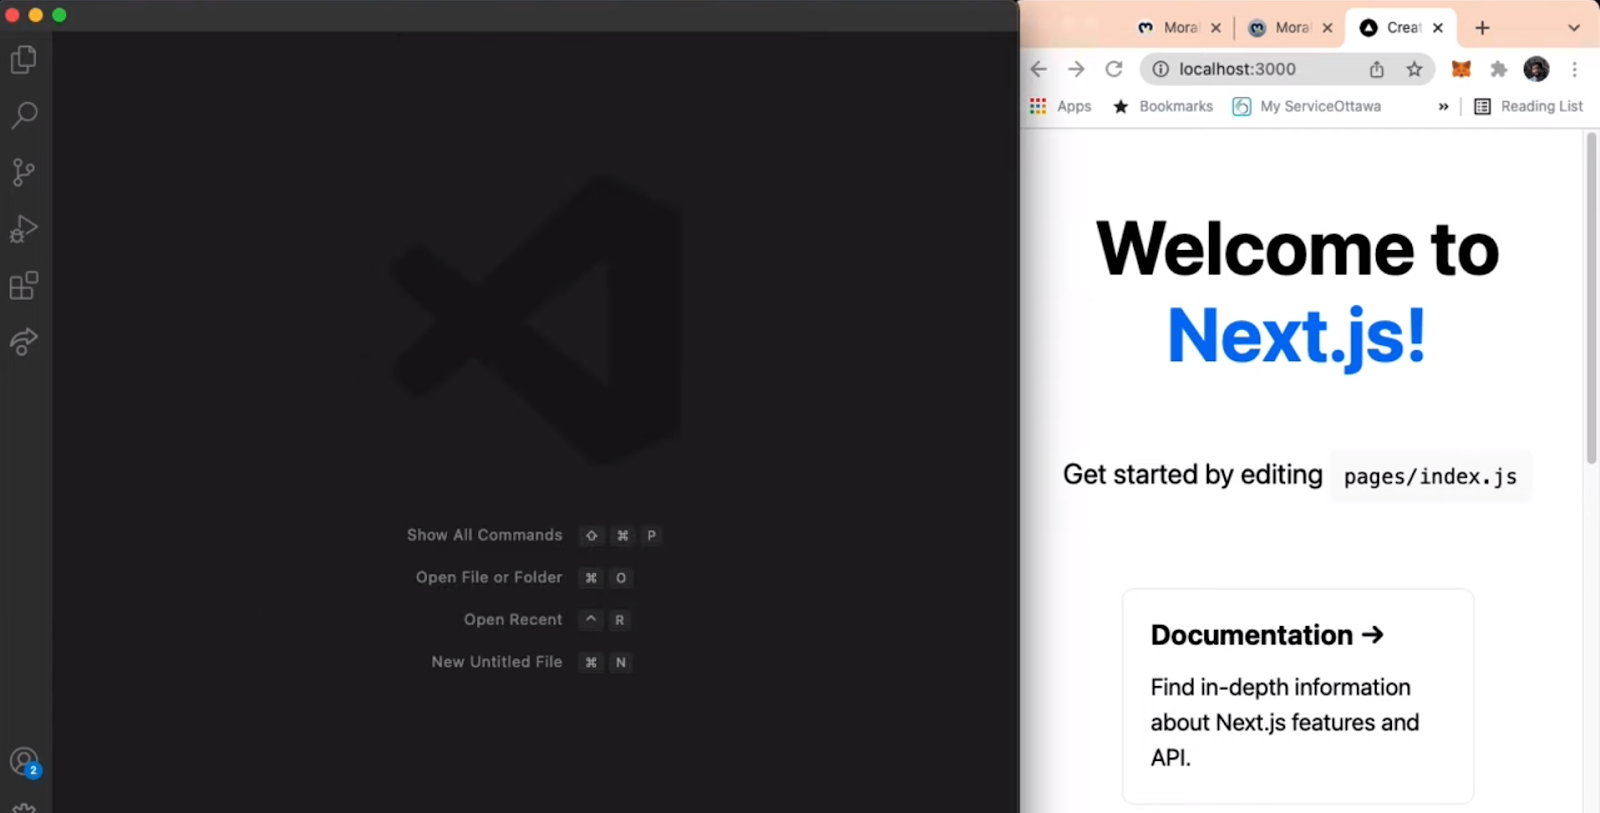This screenshot has width=1600, height=813.
Task: Open the Reading List
Action: tap(1528, 106)
